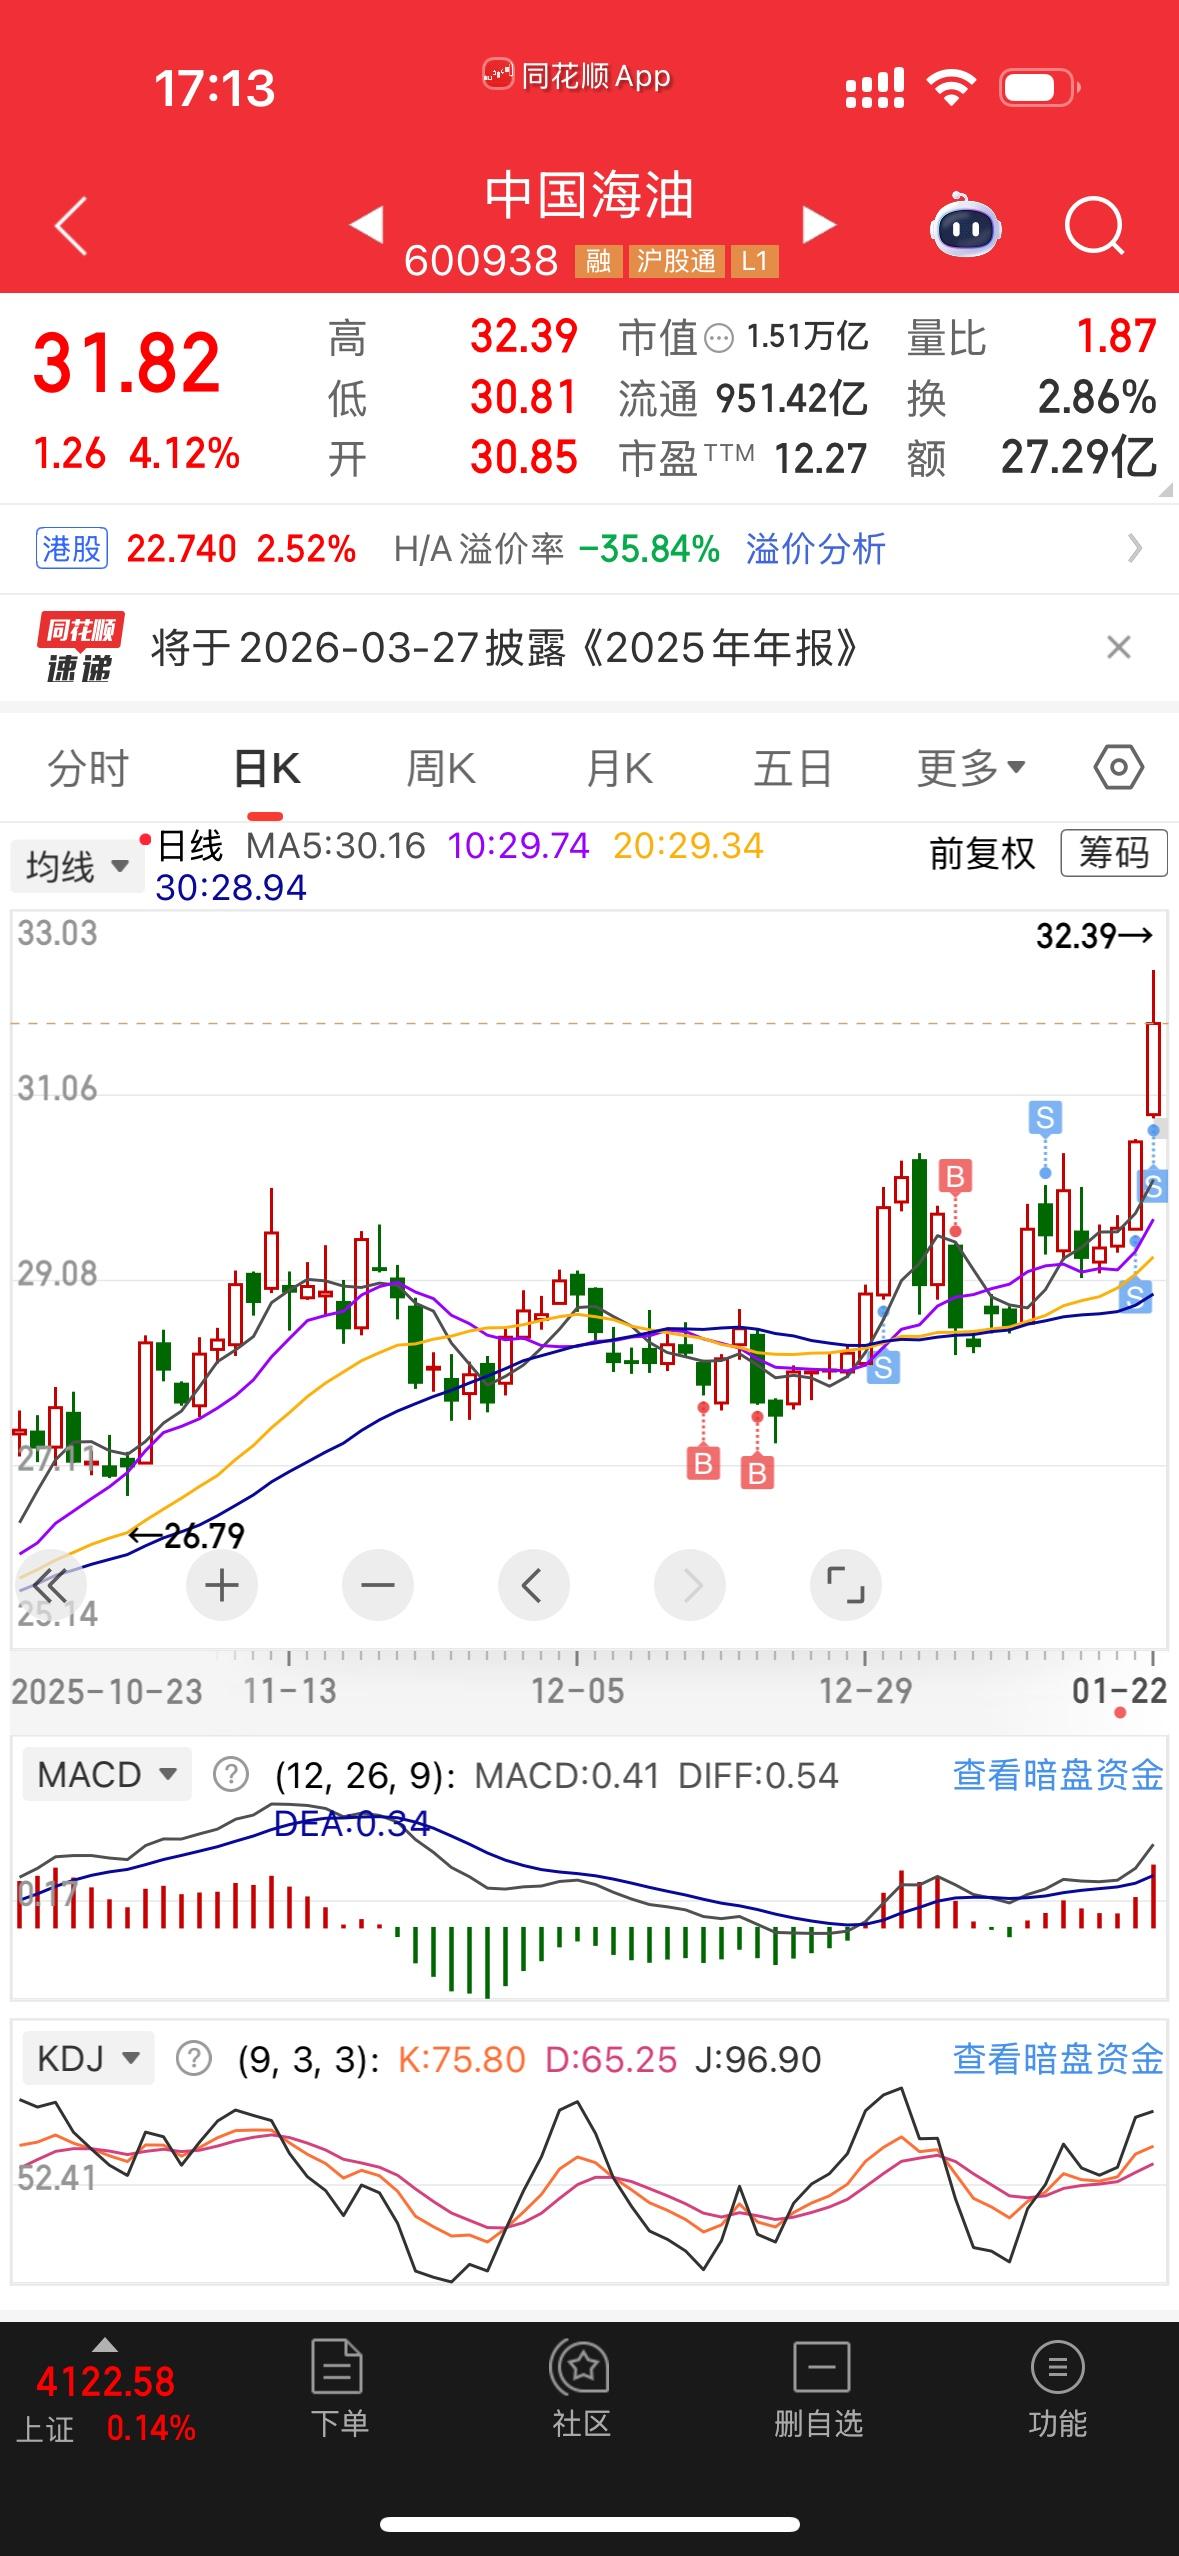Tap the 01-22 date marker on axis

coord(1119,1691)
